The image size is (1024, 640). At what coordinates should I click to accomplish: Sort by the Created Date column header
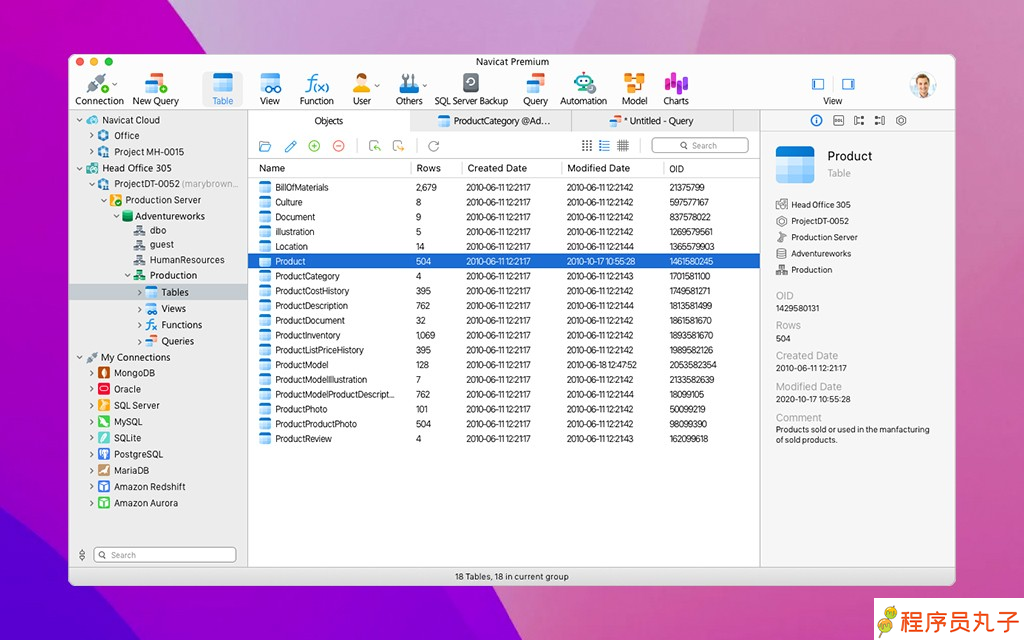tap(497, 168)
